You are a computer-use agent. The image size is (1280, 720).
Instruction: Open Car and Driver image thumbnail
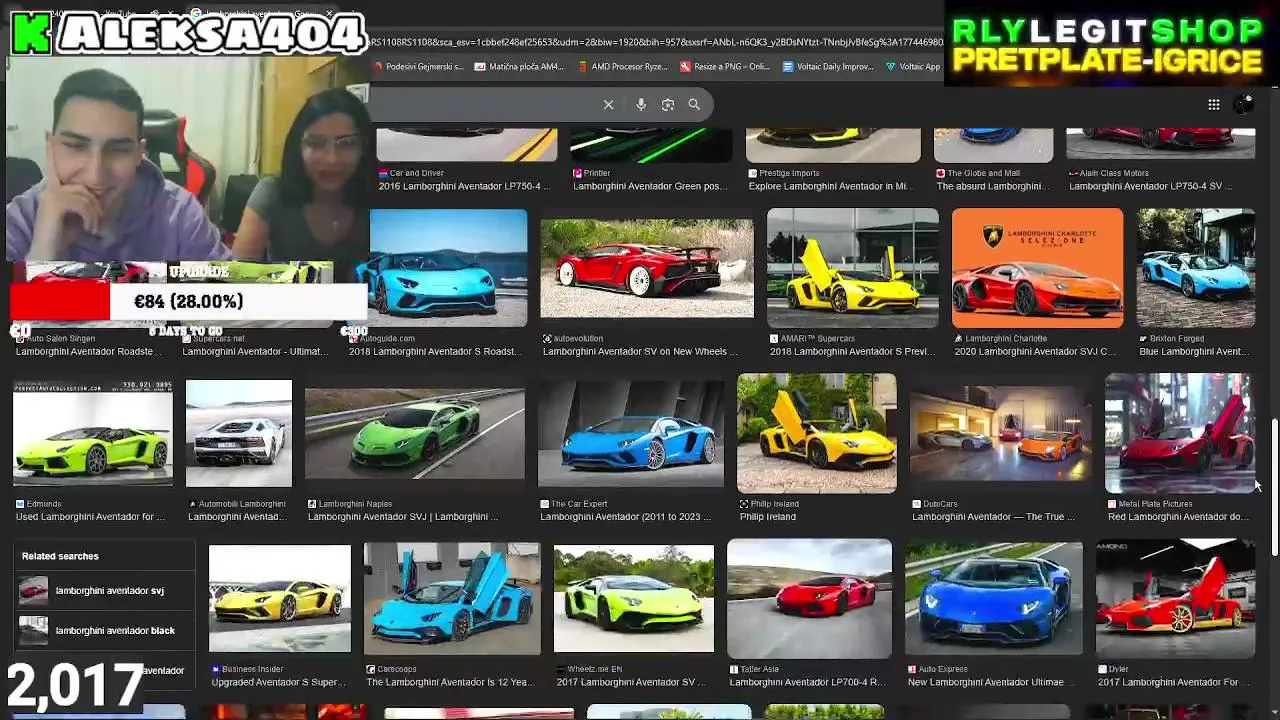tap(467, 145)
